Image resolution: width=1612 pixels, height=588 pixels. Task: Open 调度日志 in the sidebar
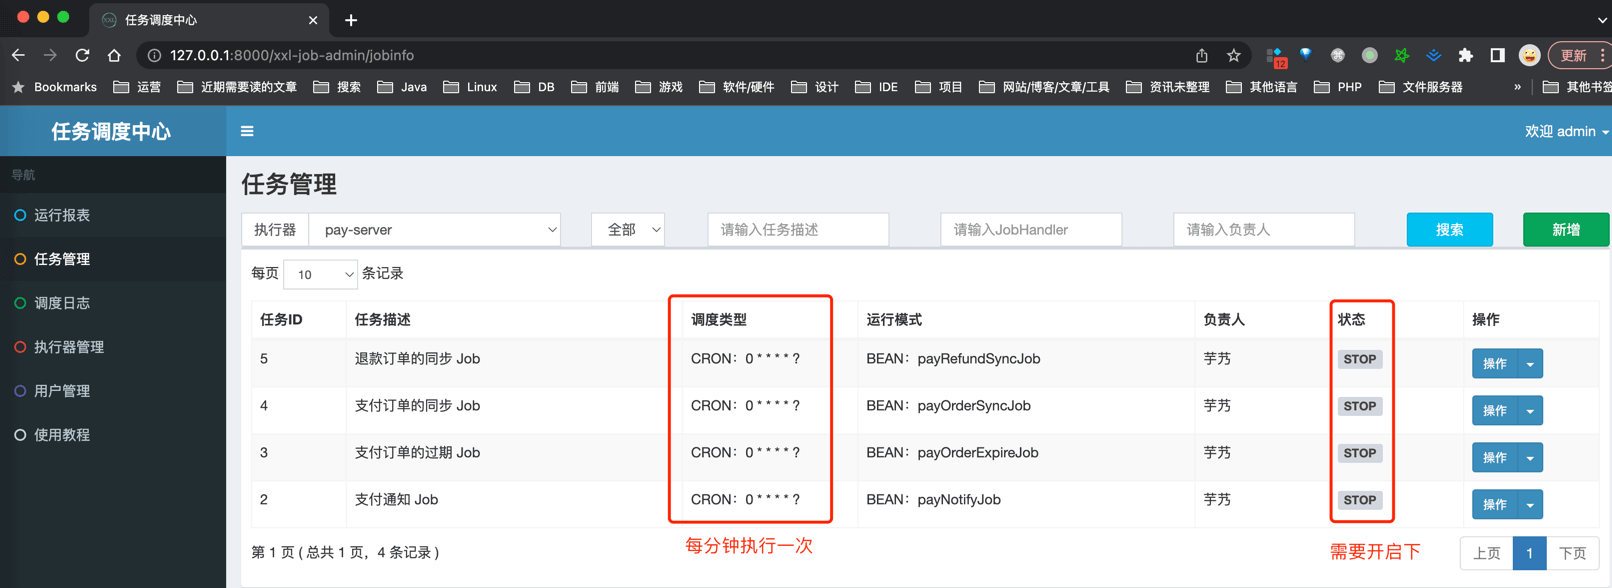(x=62, y=303)
